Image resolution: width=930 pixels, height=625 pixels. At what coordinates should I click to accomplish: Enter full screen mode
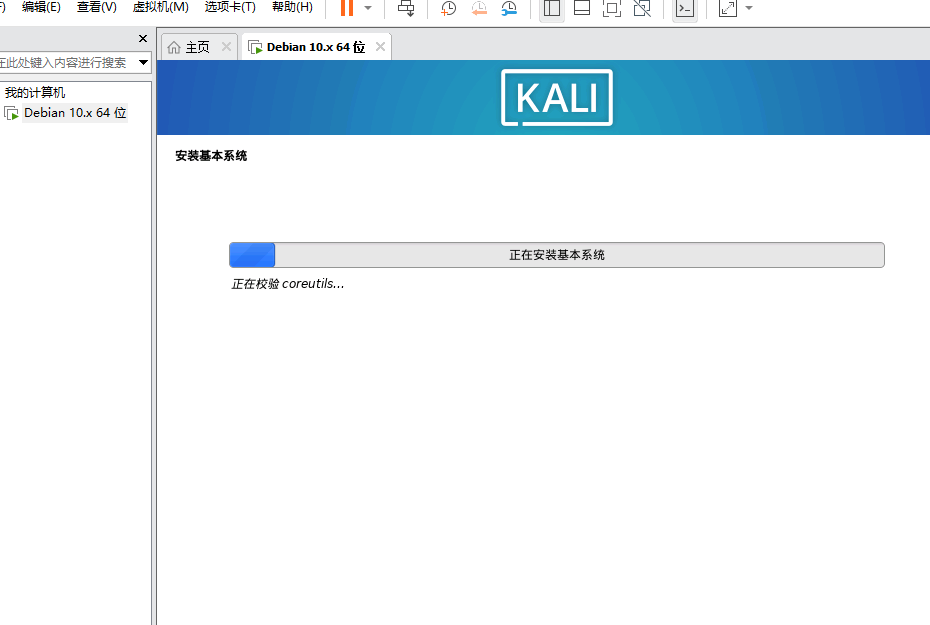tap(611, 8)
